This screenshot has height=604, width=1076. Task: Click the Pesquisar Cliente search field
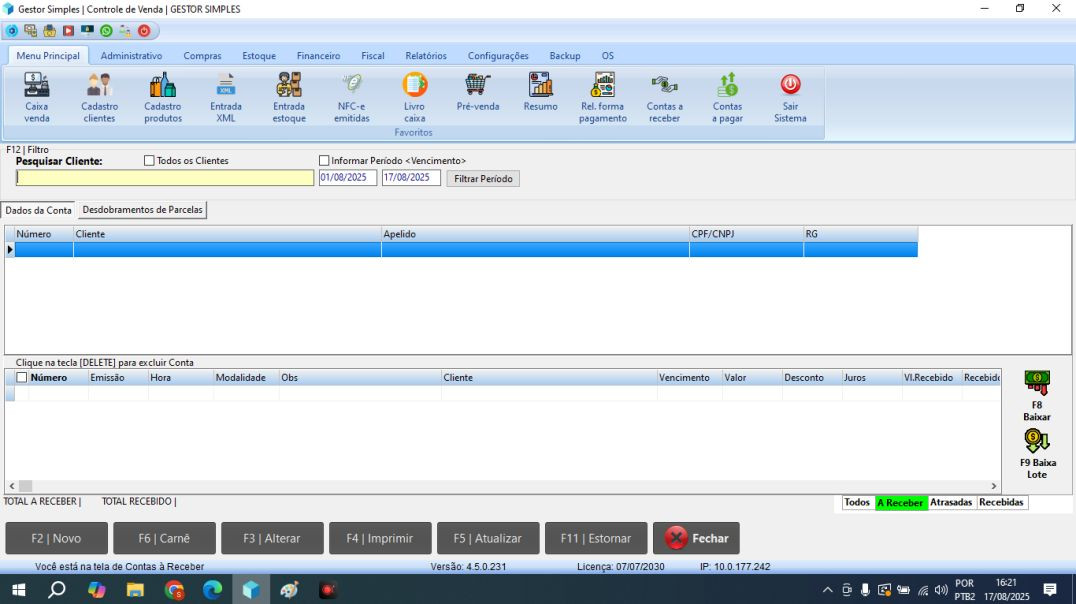point(165,178)
